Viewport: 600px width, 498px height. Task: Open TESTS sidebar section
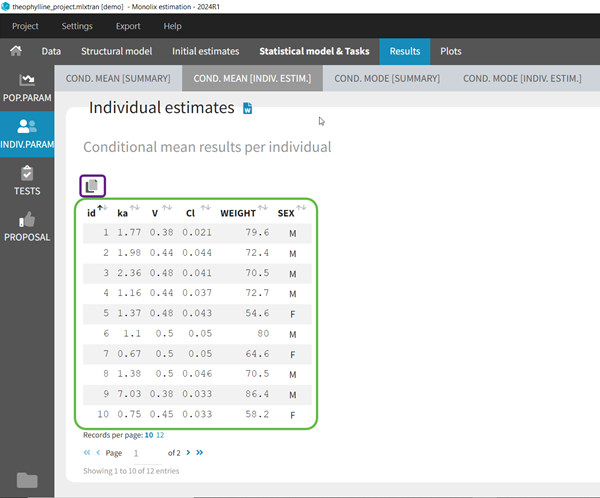[27, 181]
